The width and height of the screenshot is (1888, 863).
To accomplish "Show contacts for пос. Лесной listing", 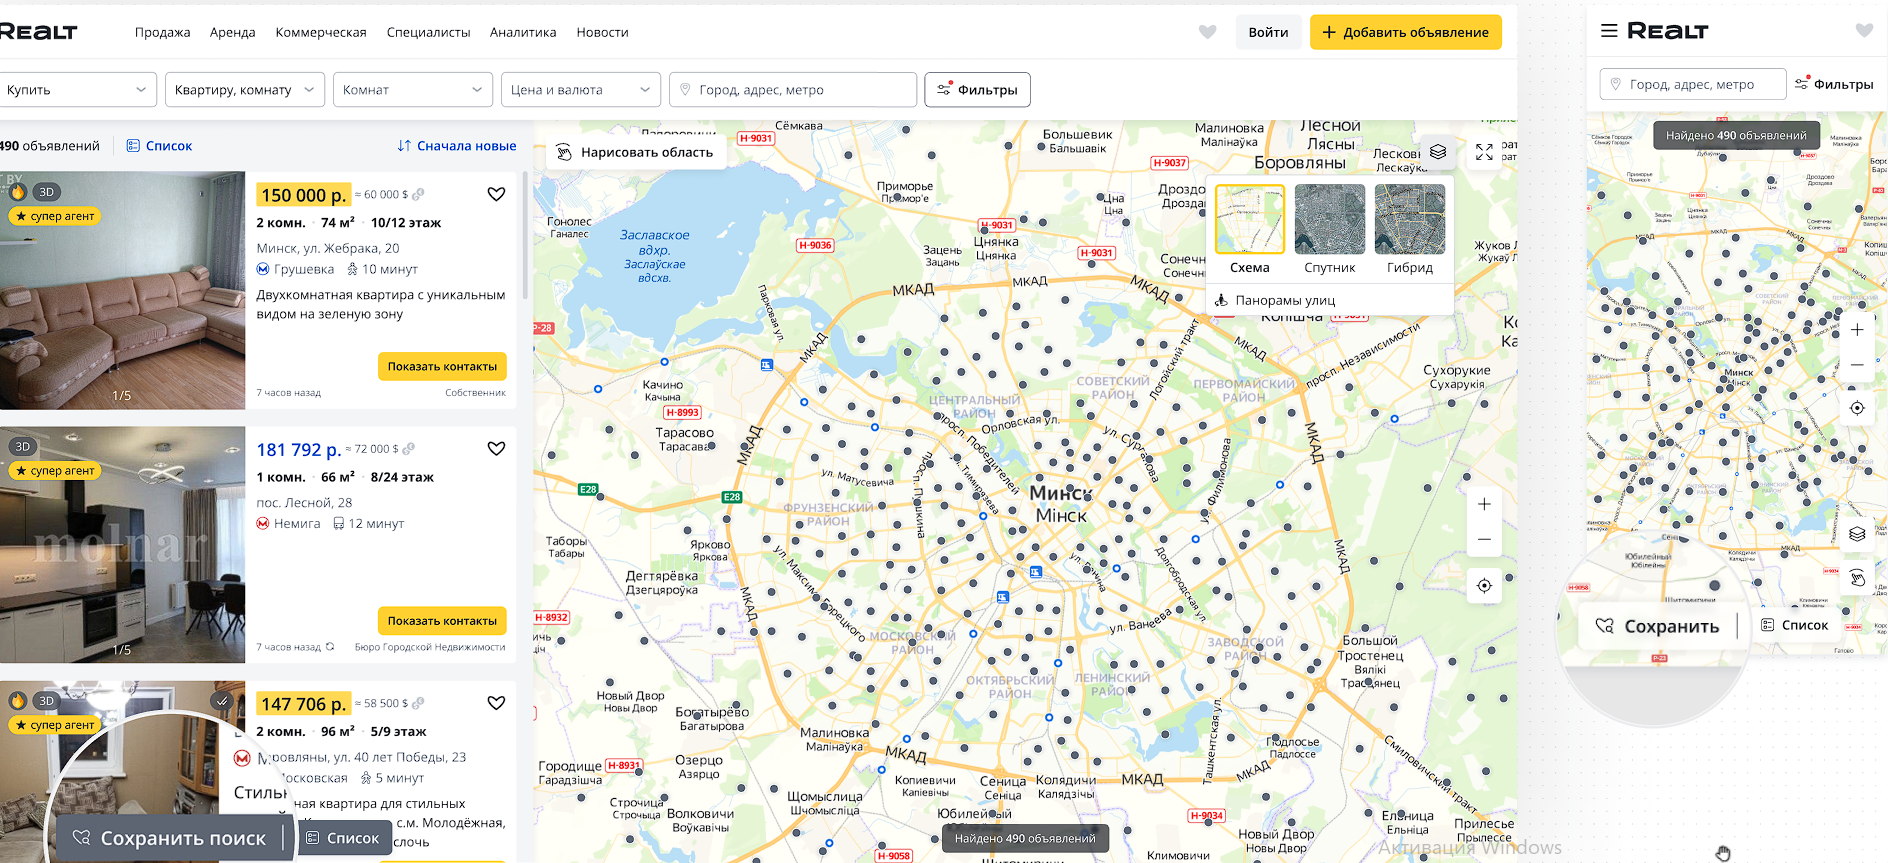I will [x=442, y=620].
